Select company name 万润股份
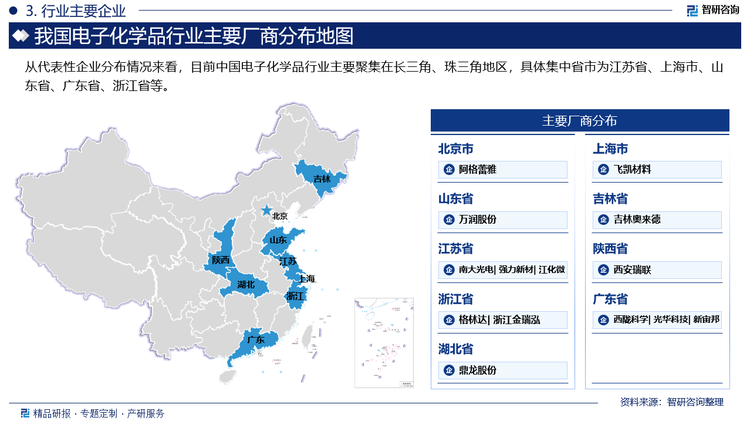The image size is (750, 421). pos(477,220)
